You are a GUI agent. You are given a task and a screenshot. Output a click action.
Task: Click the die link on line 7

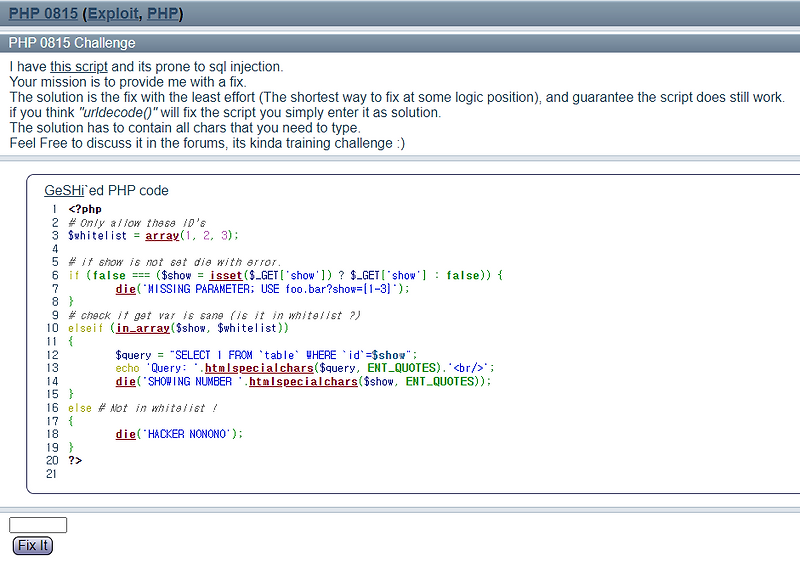tap(126, 289)
